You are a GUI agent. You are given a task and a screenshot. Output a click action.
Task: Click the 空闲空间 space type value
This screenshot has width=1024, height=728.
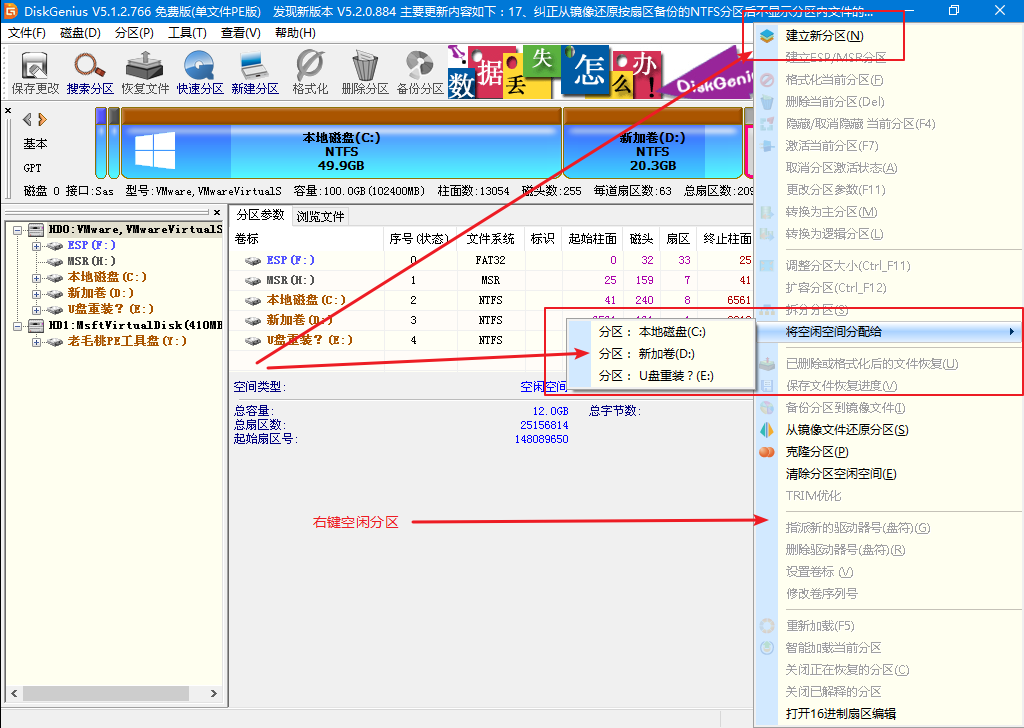pos(543,387)
